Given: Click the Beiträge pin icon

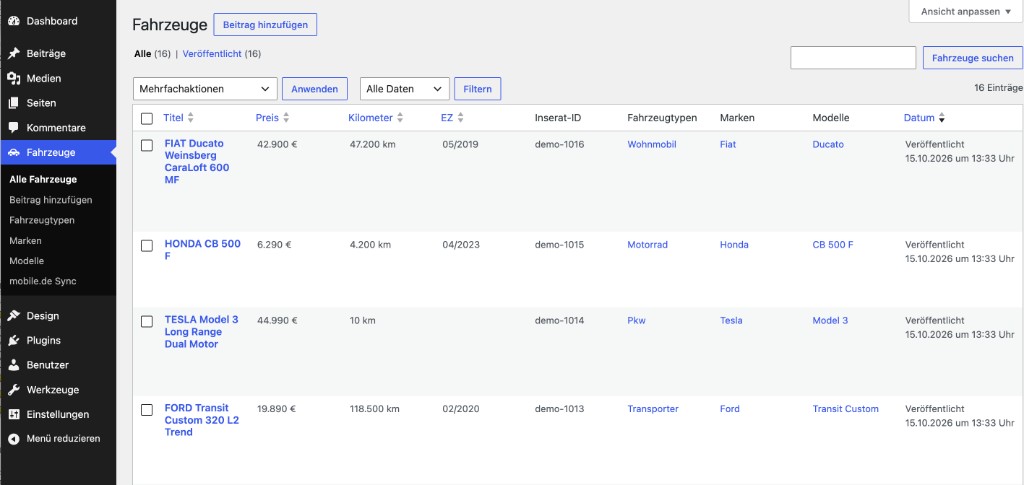Looking at the screenshot, I should 14,54.
